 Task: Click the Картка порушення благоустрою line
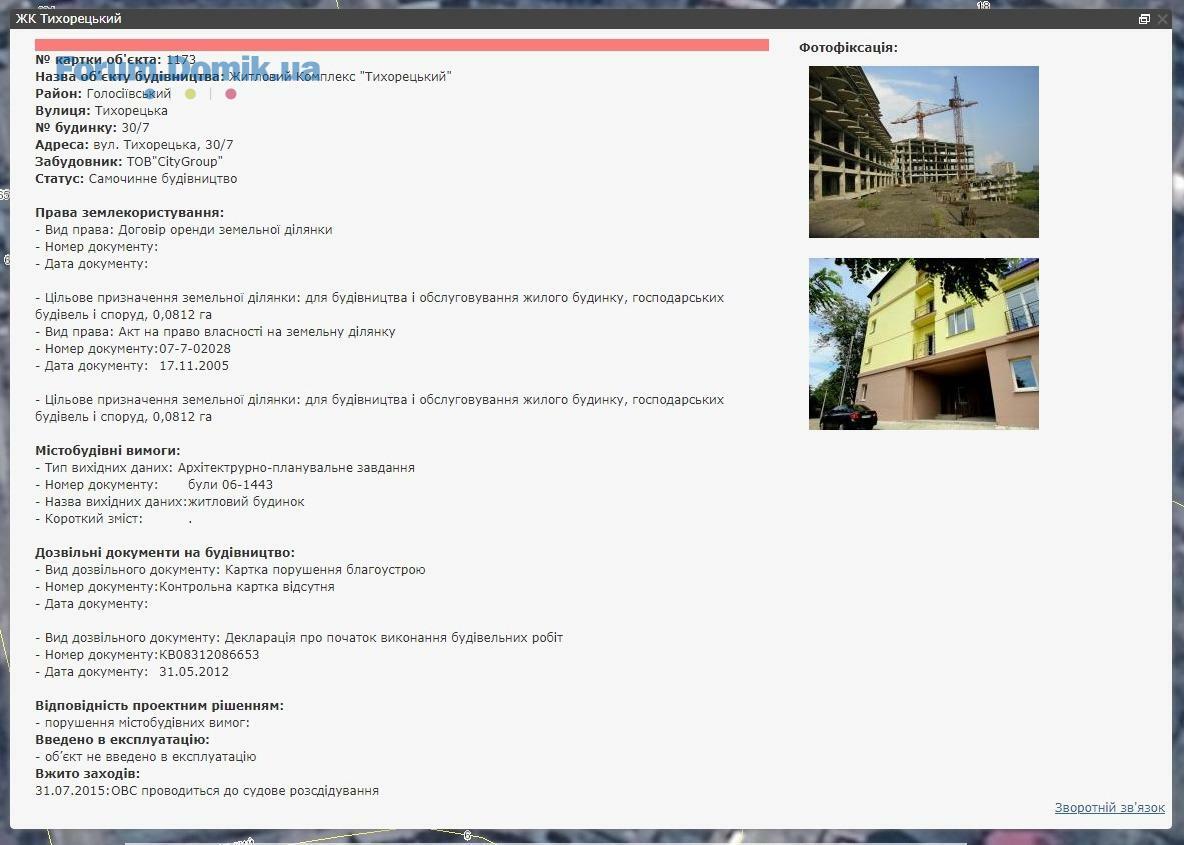point(230,569)
